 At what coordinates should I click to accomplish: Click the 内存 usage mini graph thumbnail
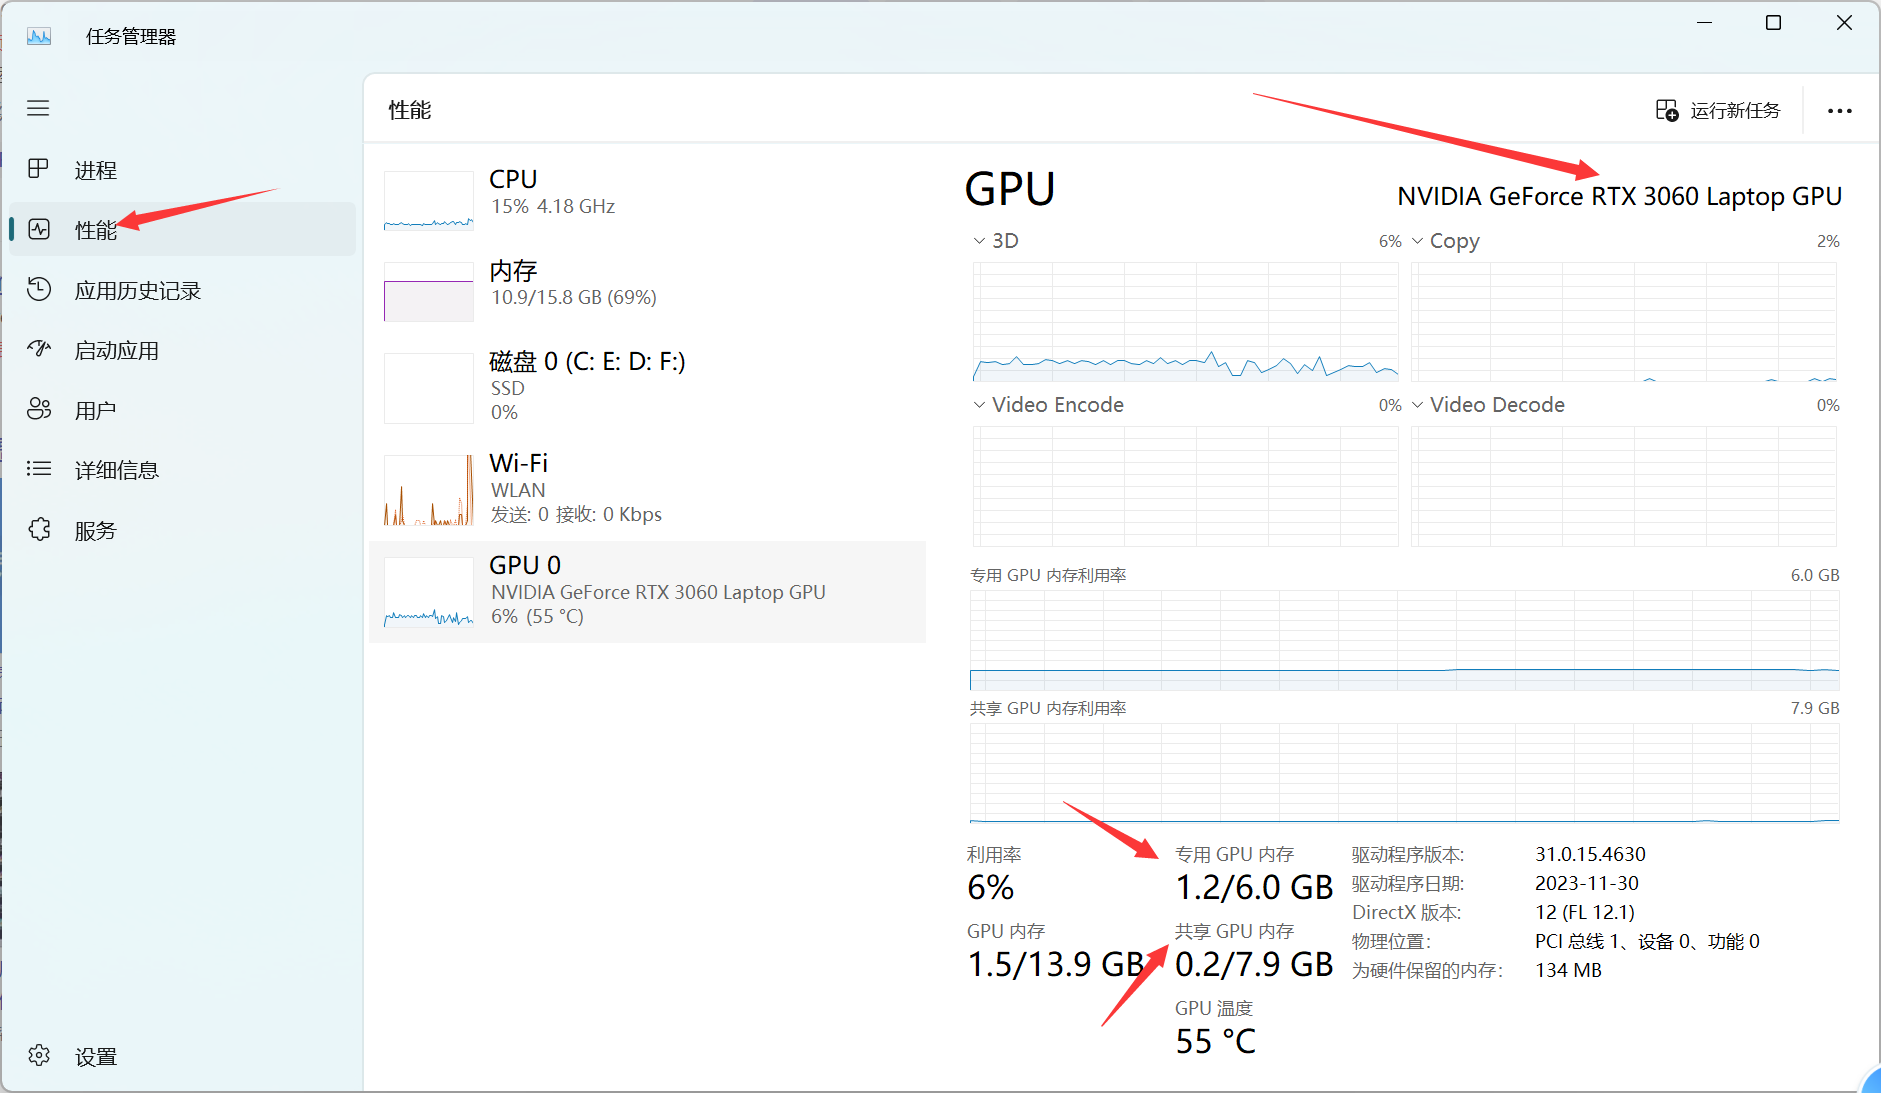coord(429,292)
